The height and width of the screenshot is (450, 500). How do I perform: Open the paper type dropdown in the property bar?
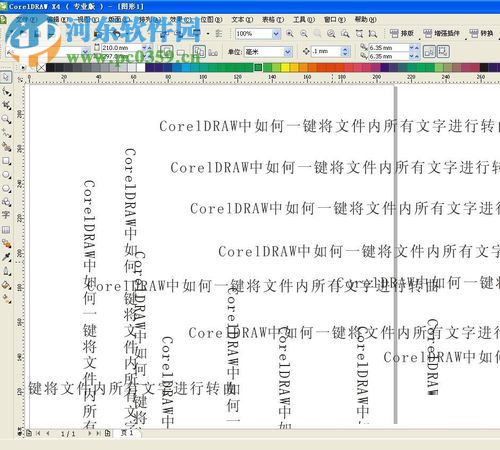pyautogui.click(x=85, y=52)
